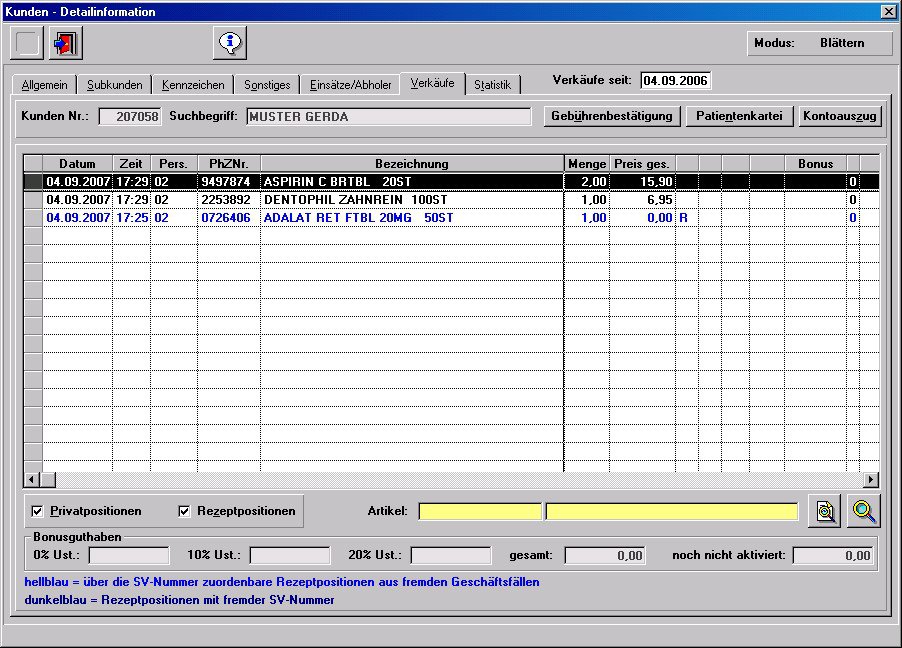Click the exit door icon in toolbar

(66, 44)
